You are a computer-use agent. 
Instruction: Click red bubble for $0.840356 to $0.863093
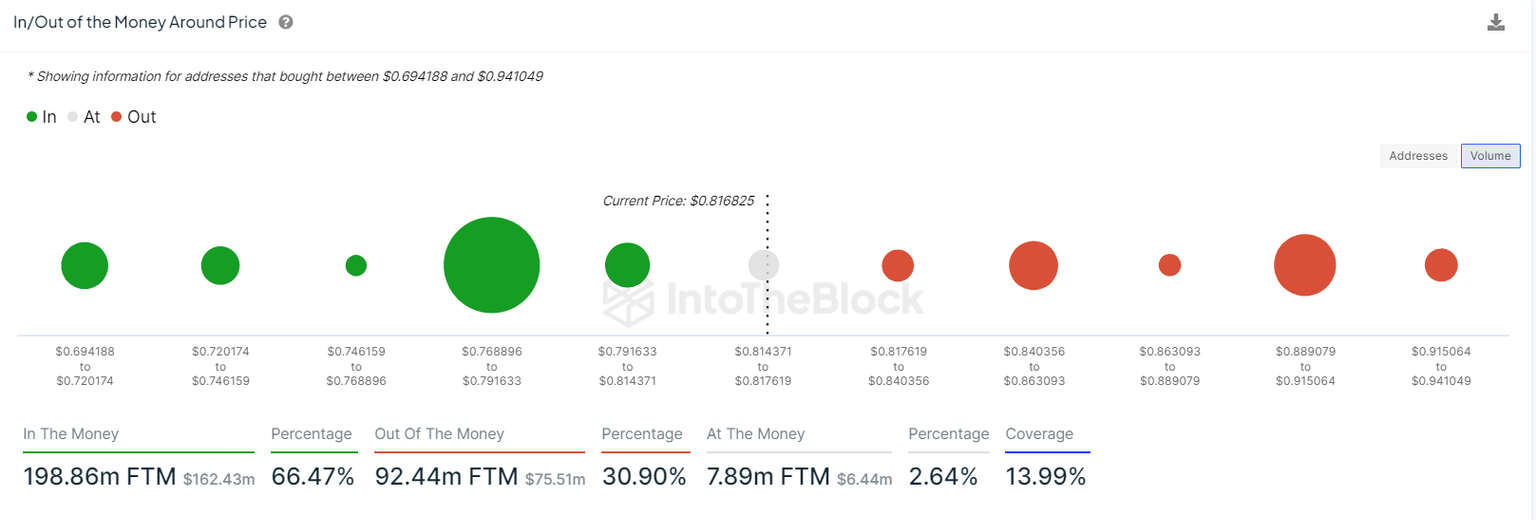click(1033, 265)
